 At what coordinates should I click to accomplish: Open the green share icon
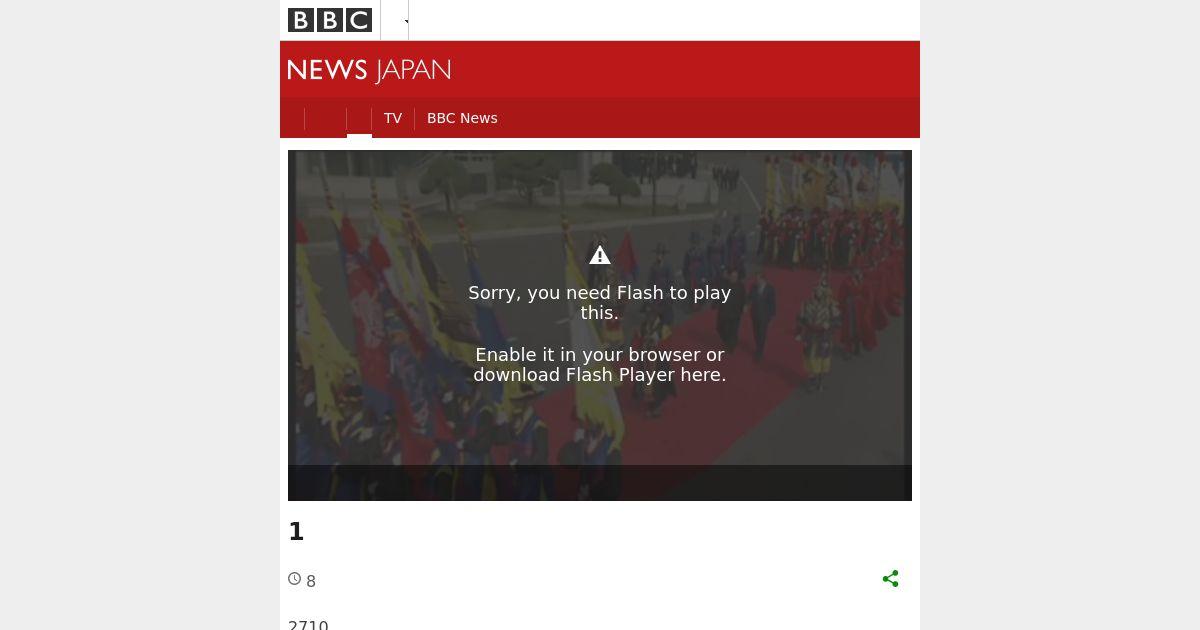890,579
